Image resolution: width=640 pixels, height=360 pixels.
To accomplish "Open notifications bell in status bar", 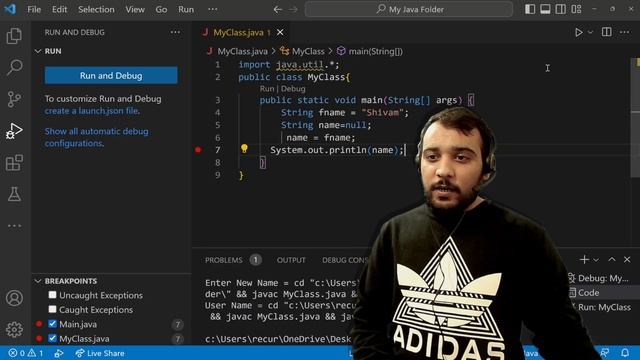I will click(x=625, y=353).
